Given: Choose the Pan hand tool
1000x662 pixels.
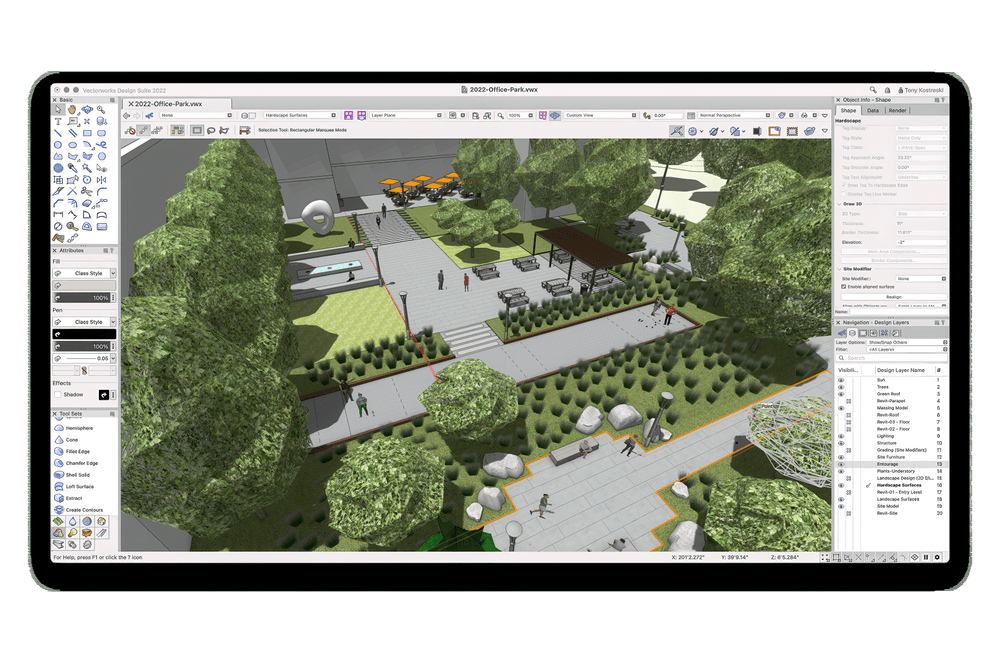Looking at the screenshot, I should (73, 109).
